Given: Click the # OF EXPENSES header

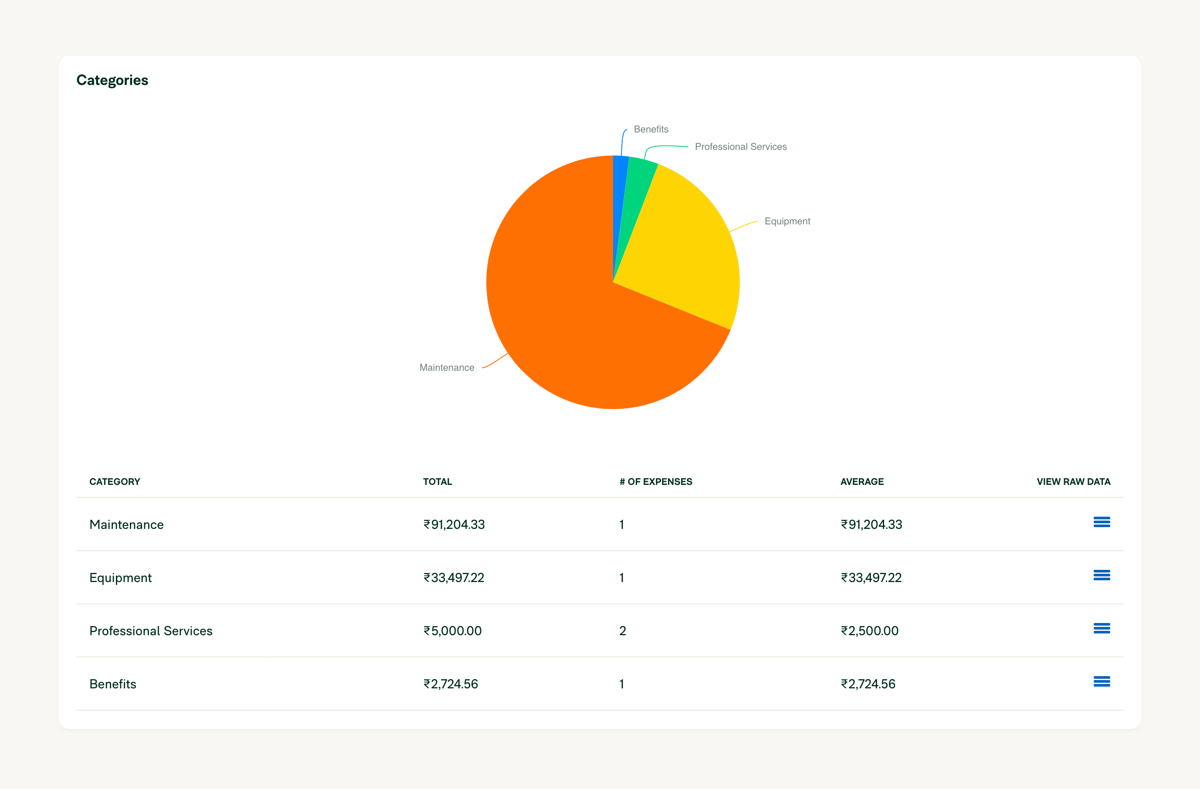Looking at the screenshot, I should 657,481.
